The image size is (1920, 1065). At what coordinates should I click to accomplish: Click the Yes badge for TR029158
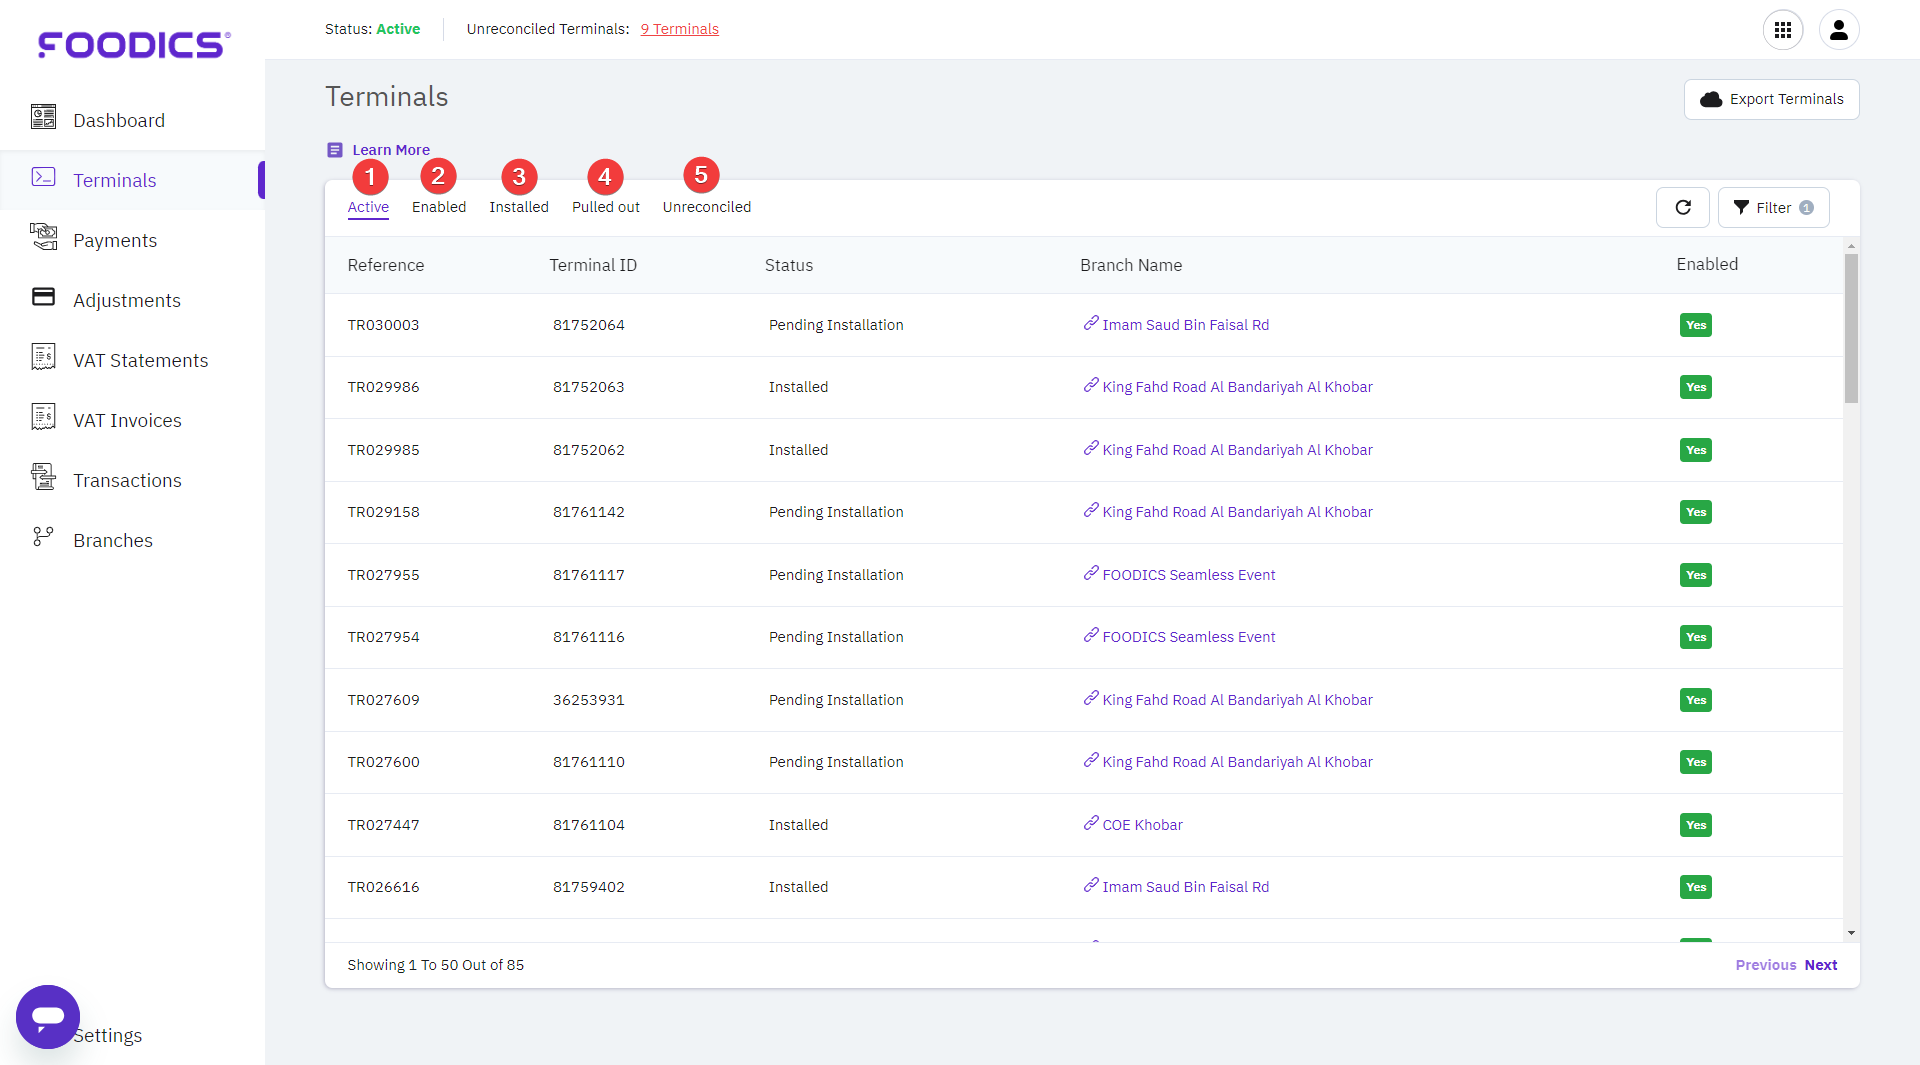point(1696,512)
